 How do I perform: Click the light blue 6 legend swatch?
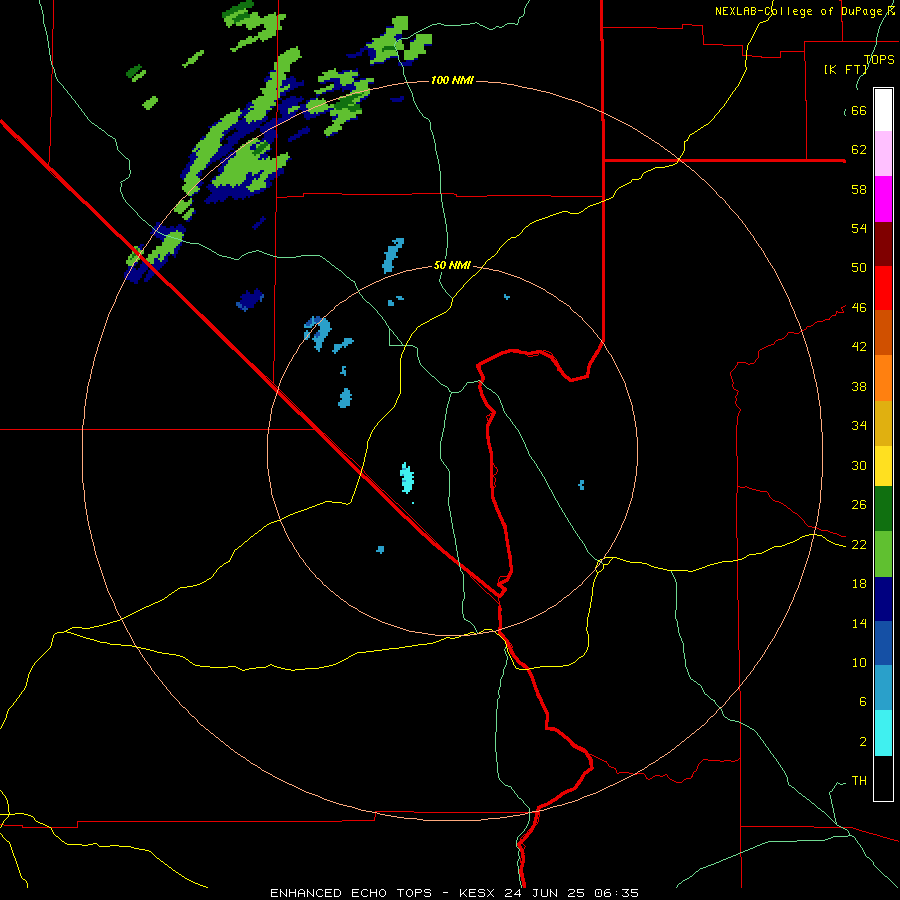click(x=883, y=688)
